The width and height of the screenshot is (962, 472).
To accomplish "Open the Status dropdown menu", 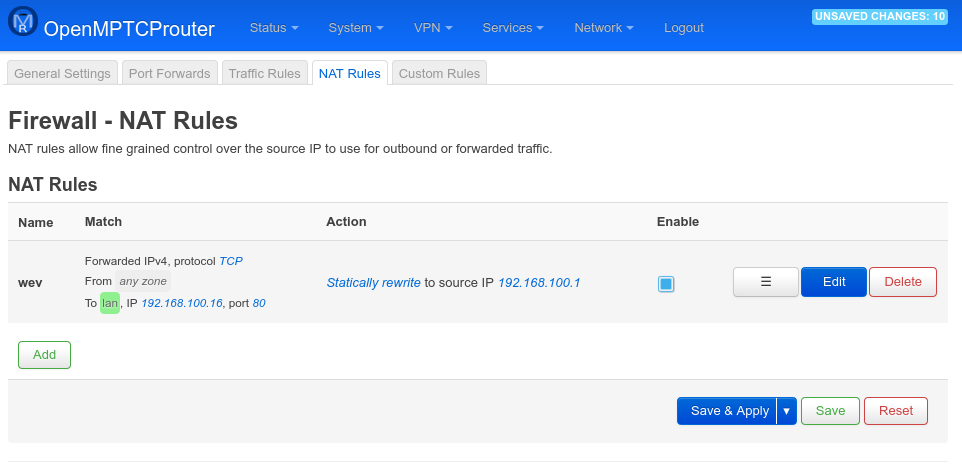I will (274, 28).
